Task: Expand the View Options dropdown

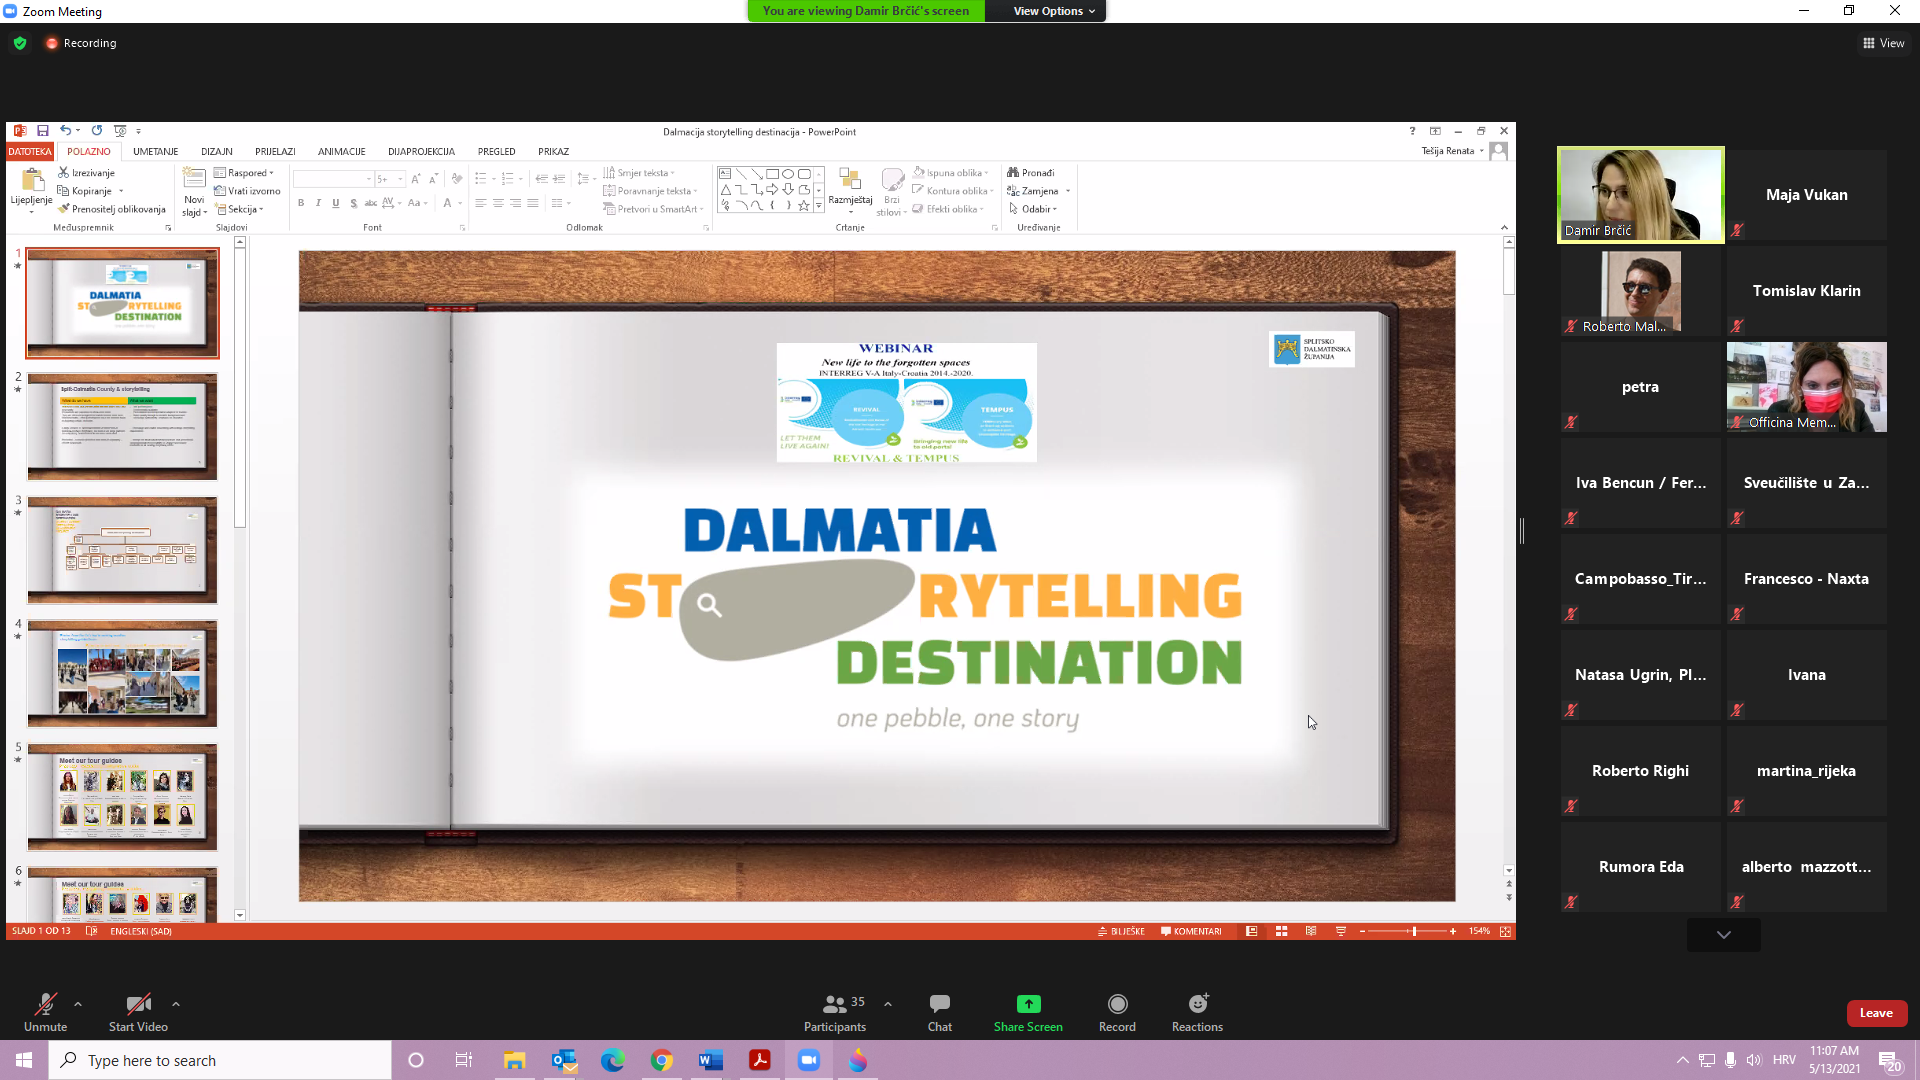Action: (x=1054, y=11)
